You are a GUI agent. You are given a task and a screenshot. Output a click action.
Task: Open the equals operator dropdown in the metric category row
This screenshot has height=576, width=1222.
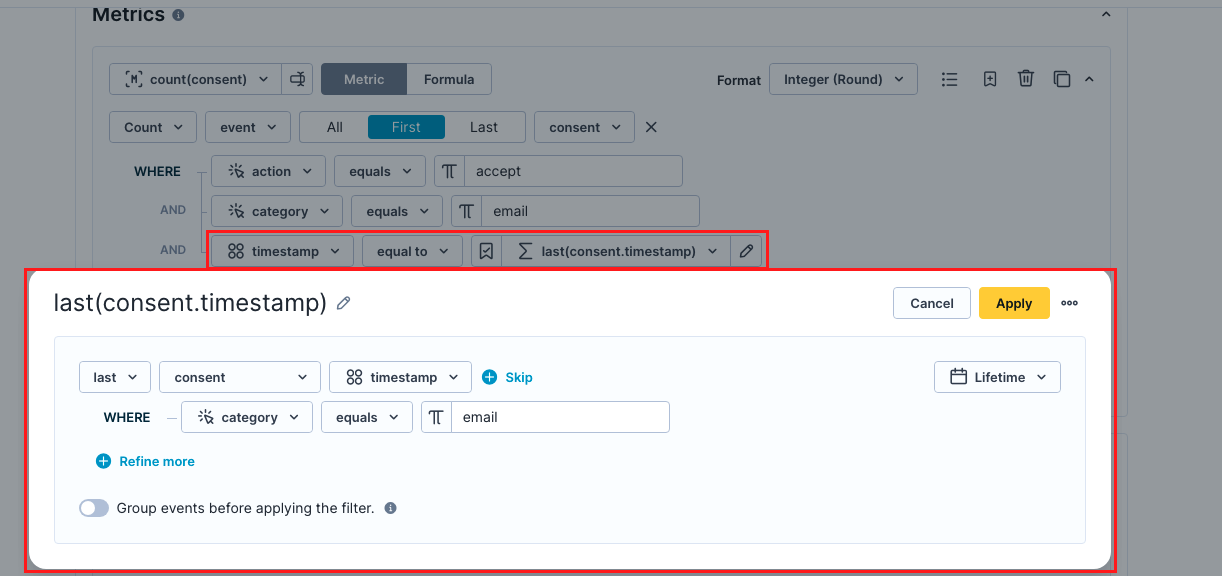tap(397, 211)
